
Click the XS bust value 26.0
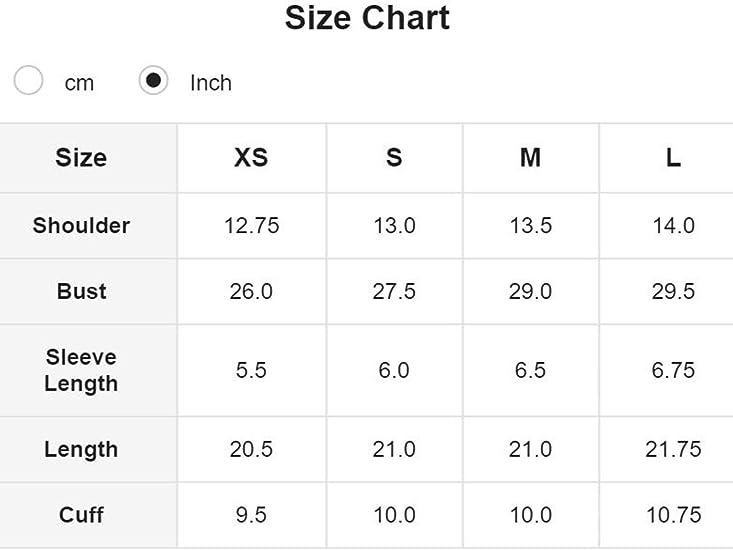click(x=251, y=292)
